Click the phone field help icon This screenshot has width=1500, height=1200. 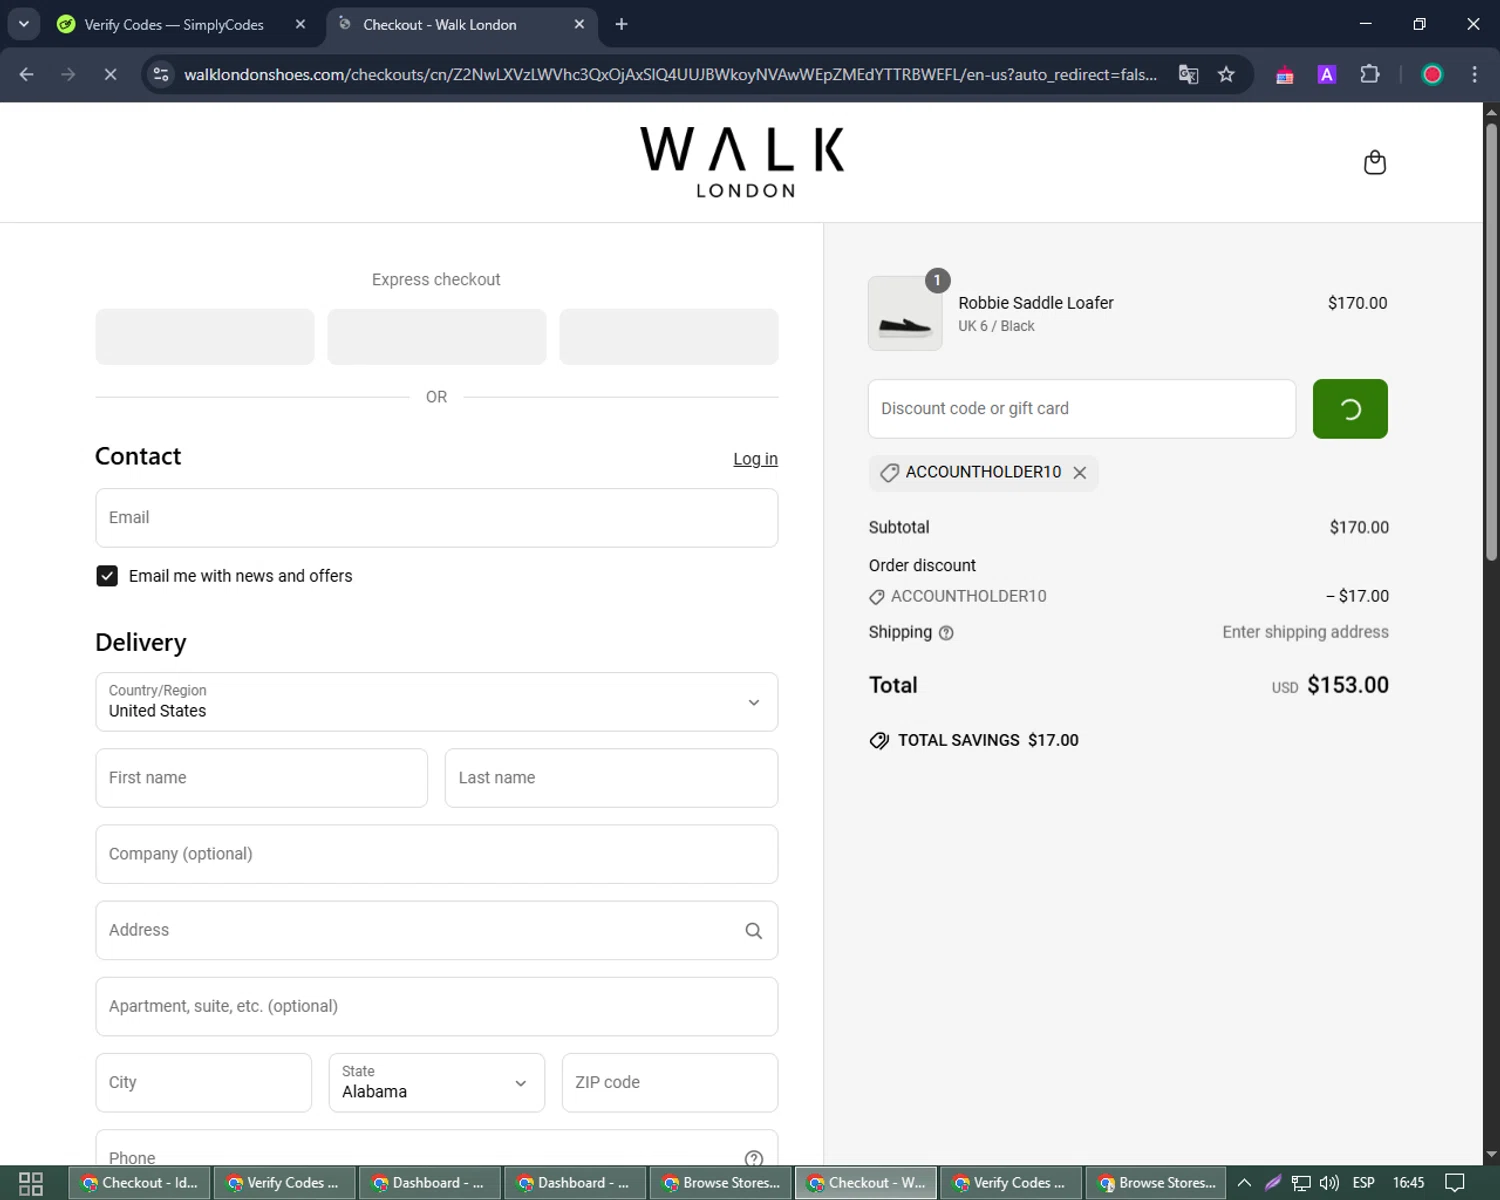tap(754, 1158)
